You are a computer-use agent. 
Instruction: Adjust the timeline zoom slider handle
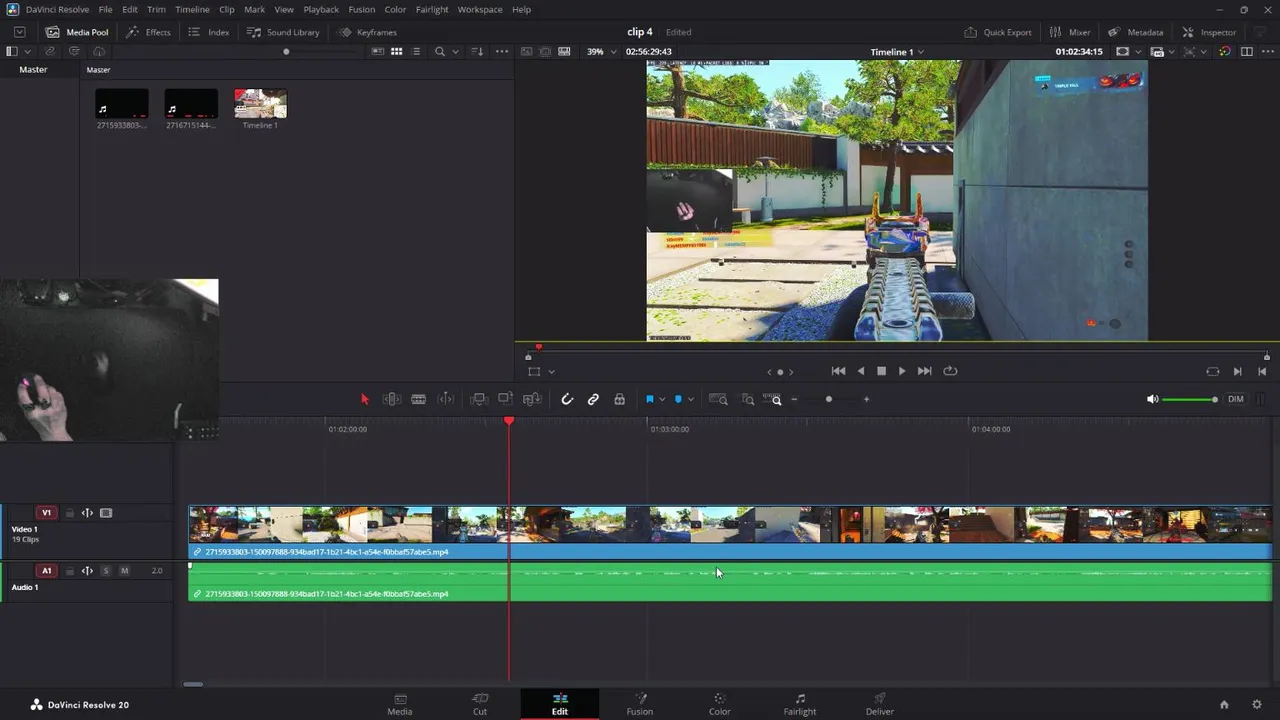click(828, 399)
